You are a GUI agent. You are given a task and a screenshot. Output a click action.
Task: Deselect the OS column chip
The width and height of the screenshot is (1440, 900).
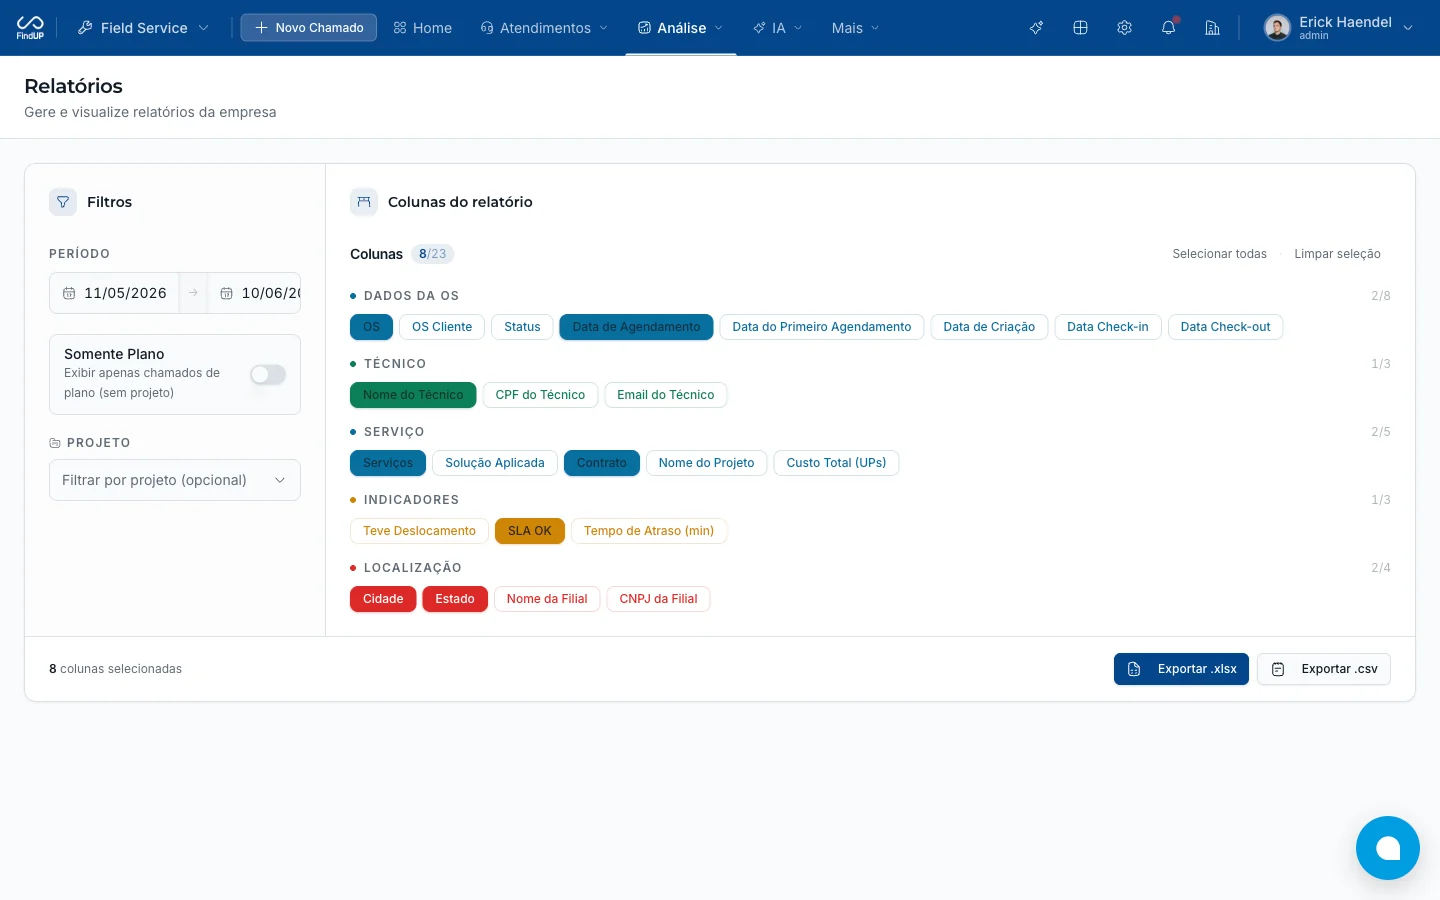371,327
